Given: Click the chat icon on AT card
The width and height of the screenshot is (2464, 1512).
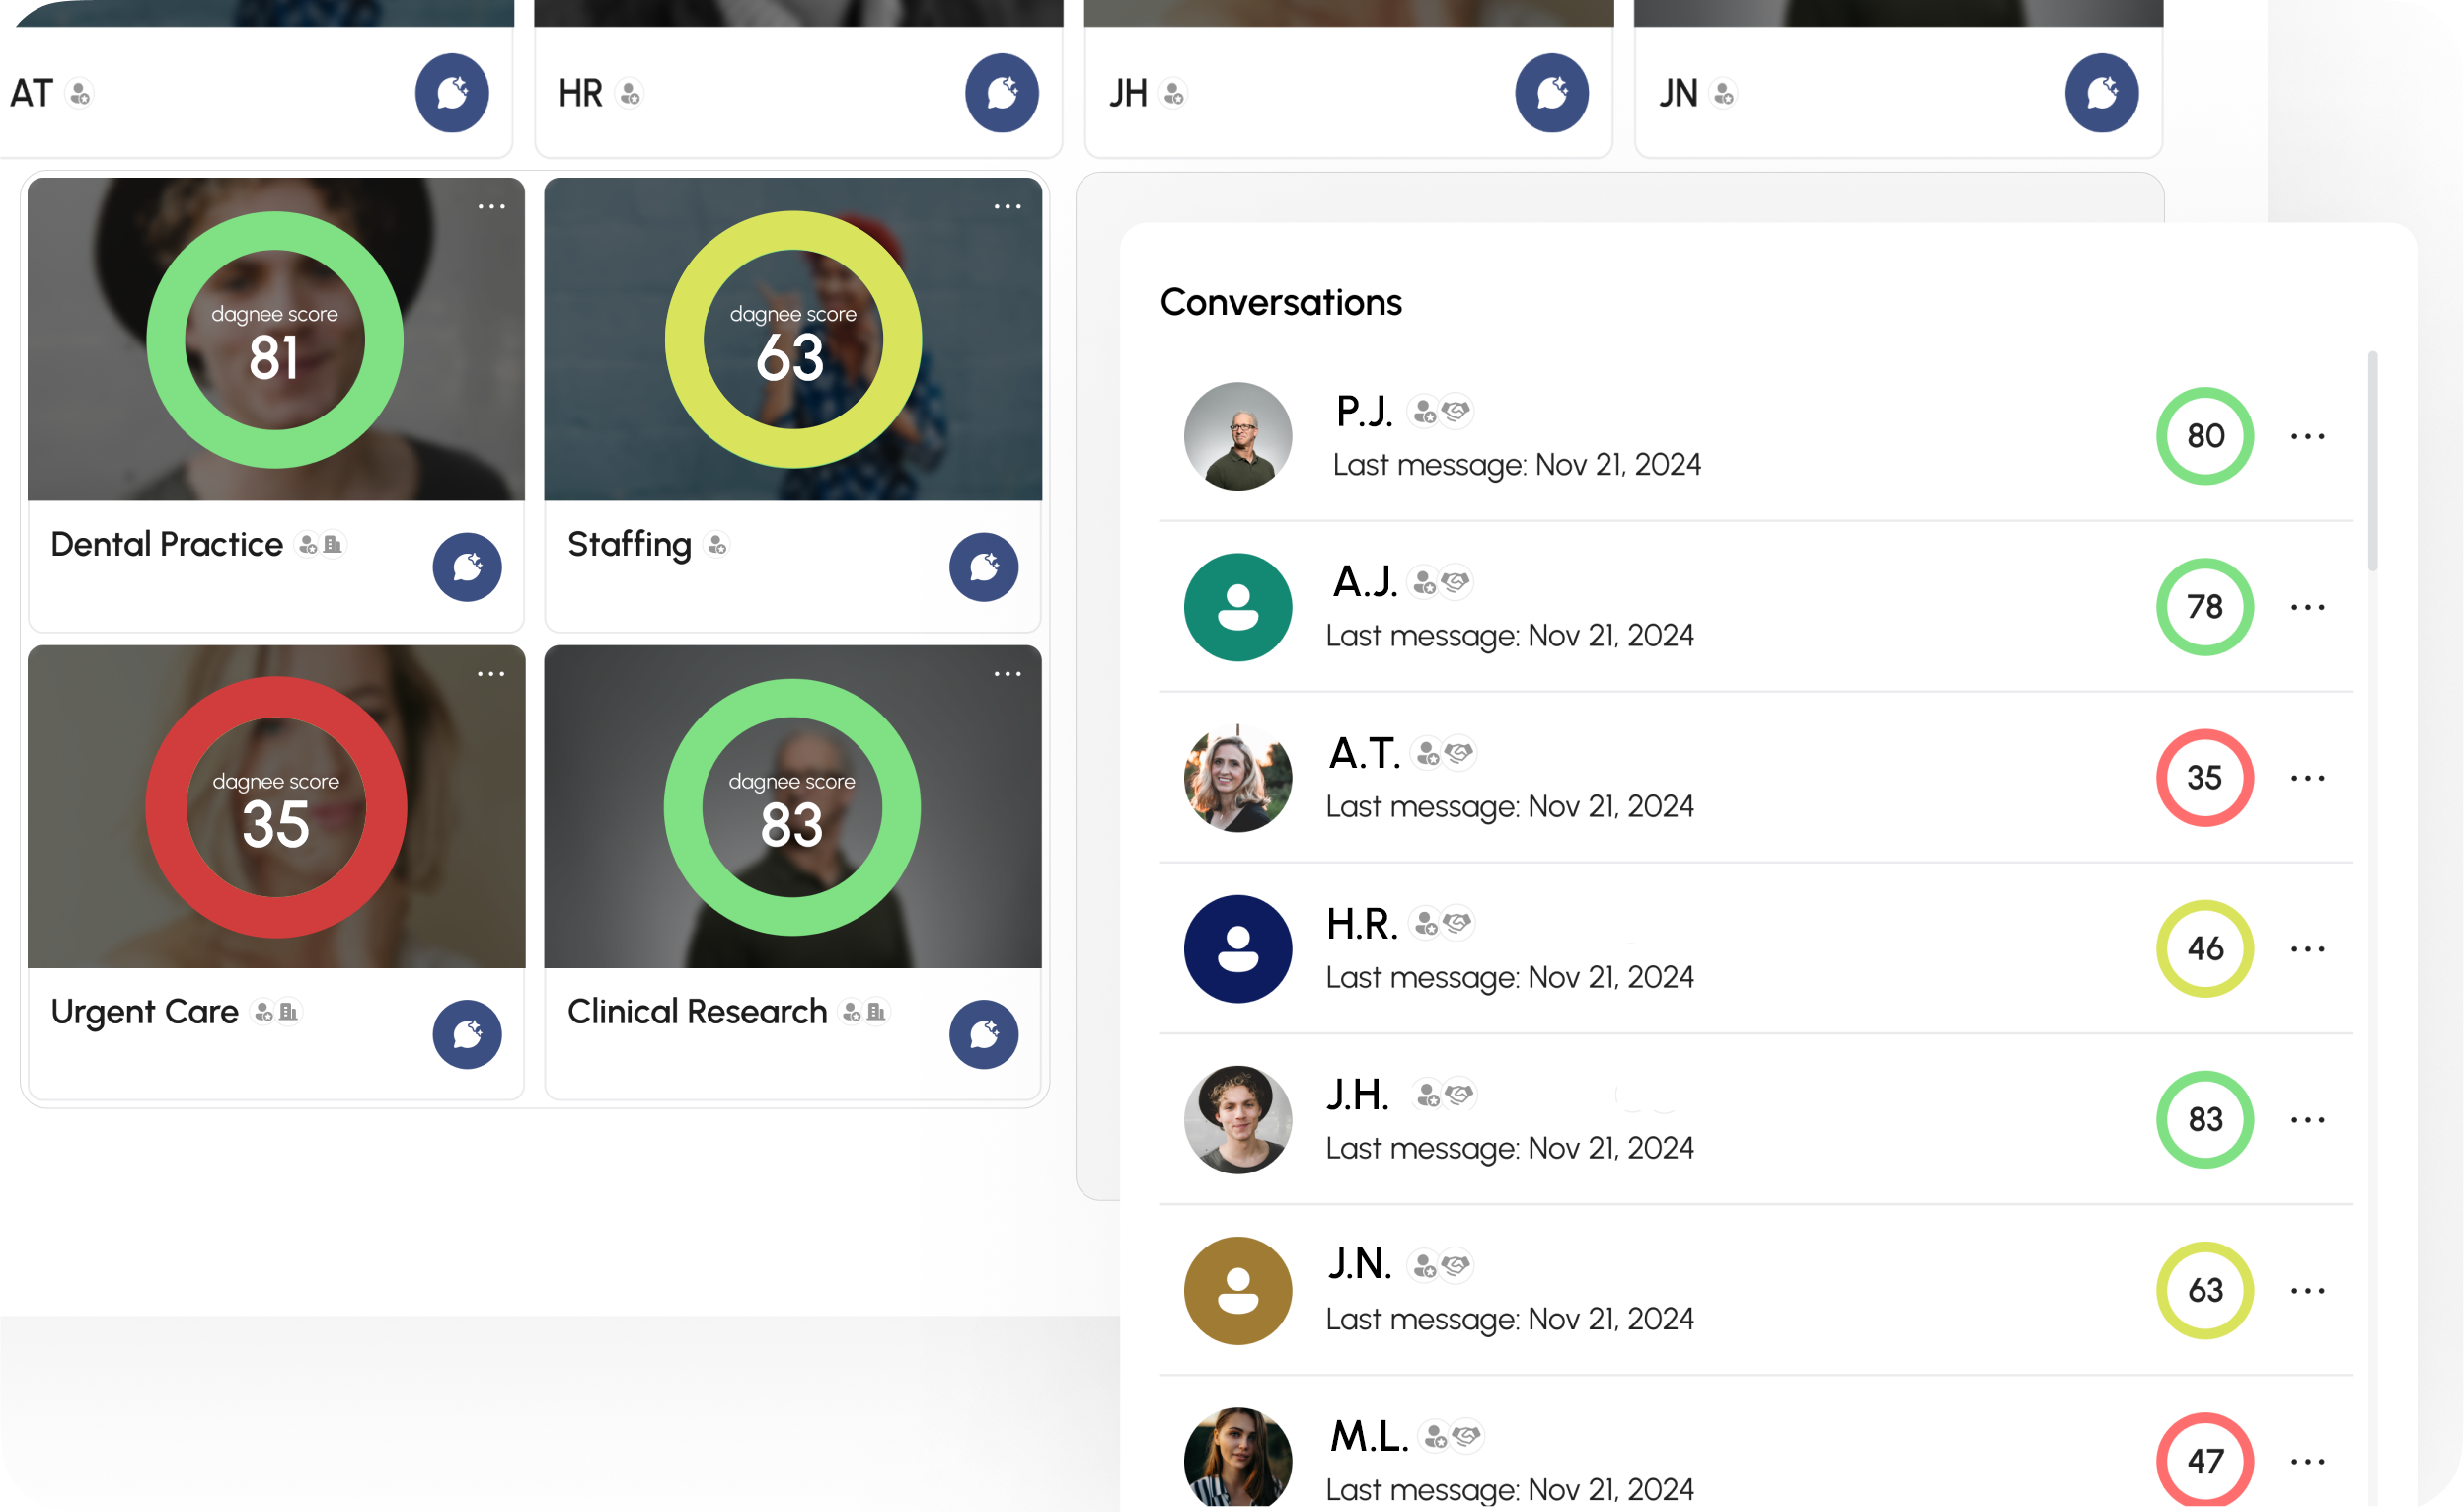Looking at the screenshot, I should (x=452, y=93).
